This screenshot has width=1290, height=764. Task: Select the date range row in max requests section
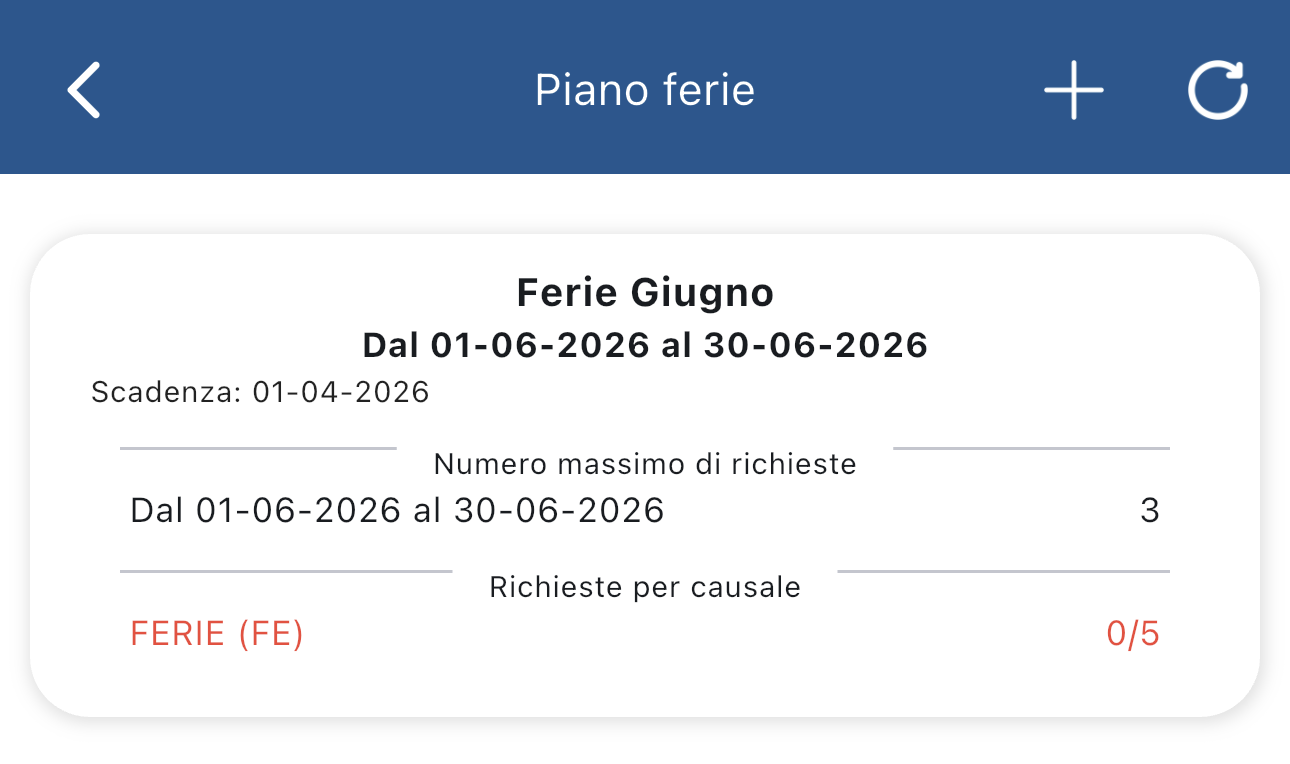397,511
